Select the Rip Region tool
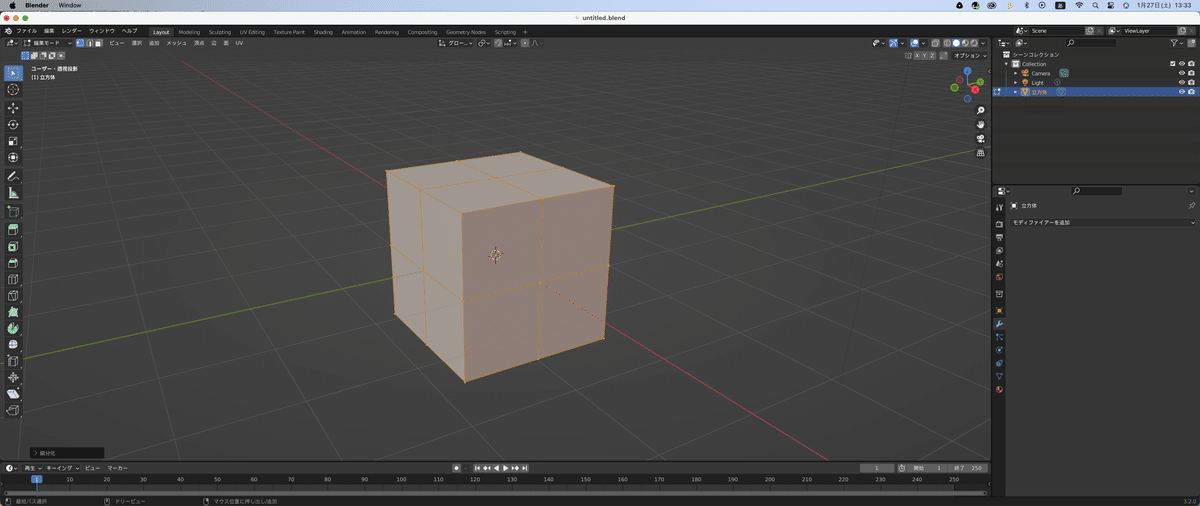Image resolution: width=1200 pixels, height=506 pixels. [13, 411]
